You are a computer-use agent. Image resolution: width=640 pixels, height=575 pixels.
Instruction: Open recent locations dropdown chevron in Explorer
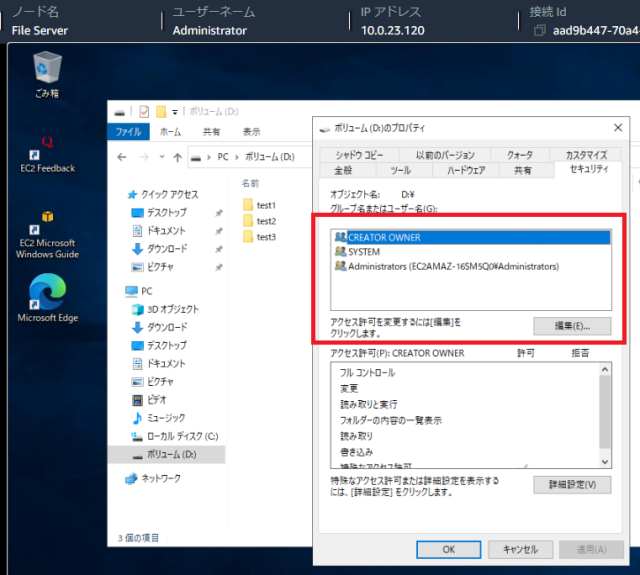(x=162, y=157)
